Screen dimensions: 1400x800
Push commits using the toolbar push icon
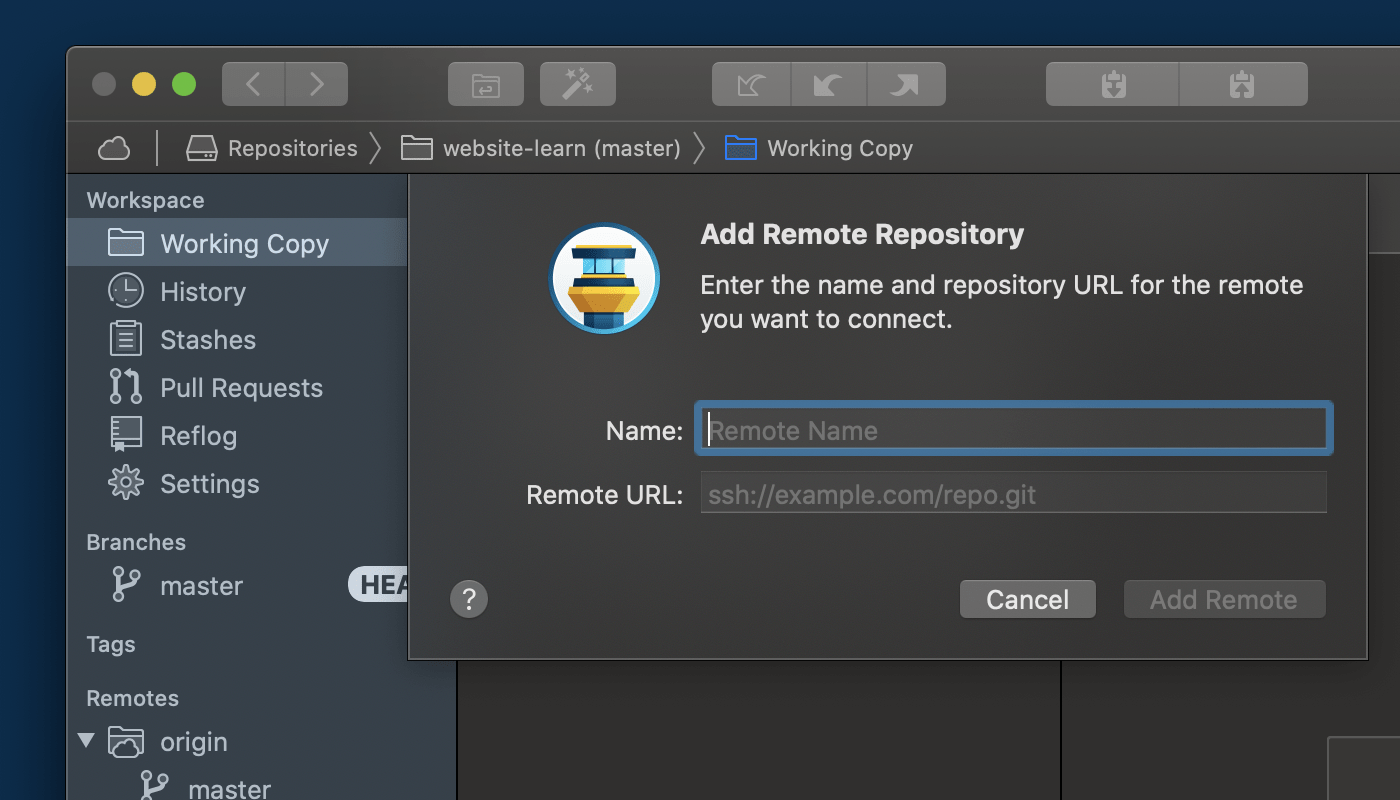tap(905, 84)
